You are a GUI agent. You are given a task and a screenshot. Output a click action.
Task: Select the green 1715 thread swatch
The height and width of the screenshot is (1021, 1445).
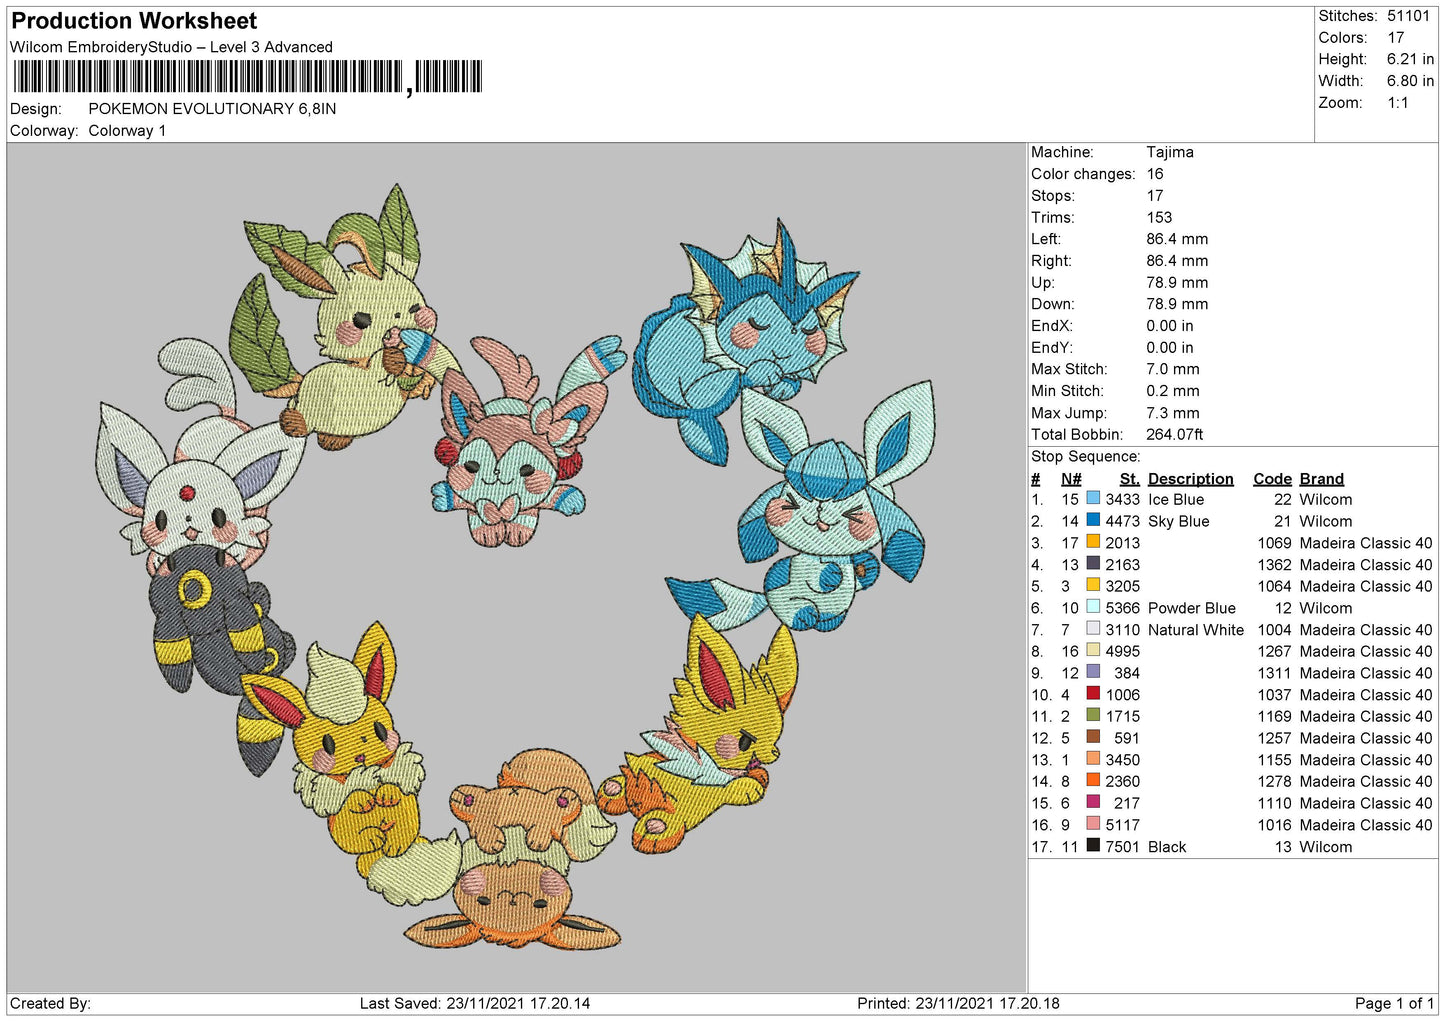click(x=1093, y=716)
